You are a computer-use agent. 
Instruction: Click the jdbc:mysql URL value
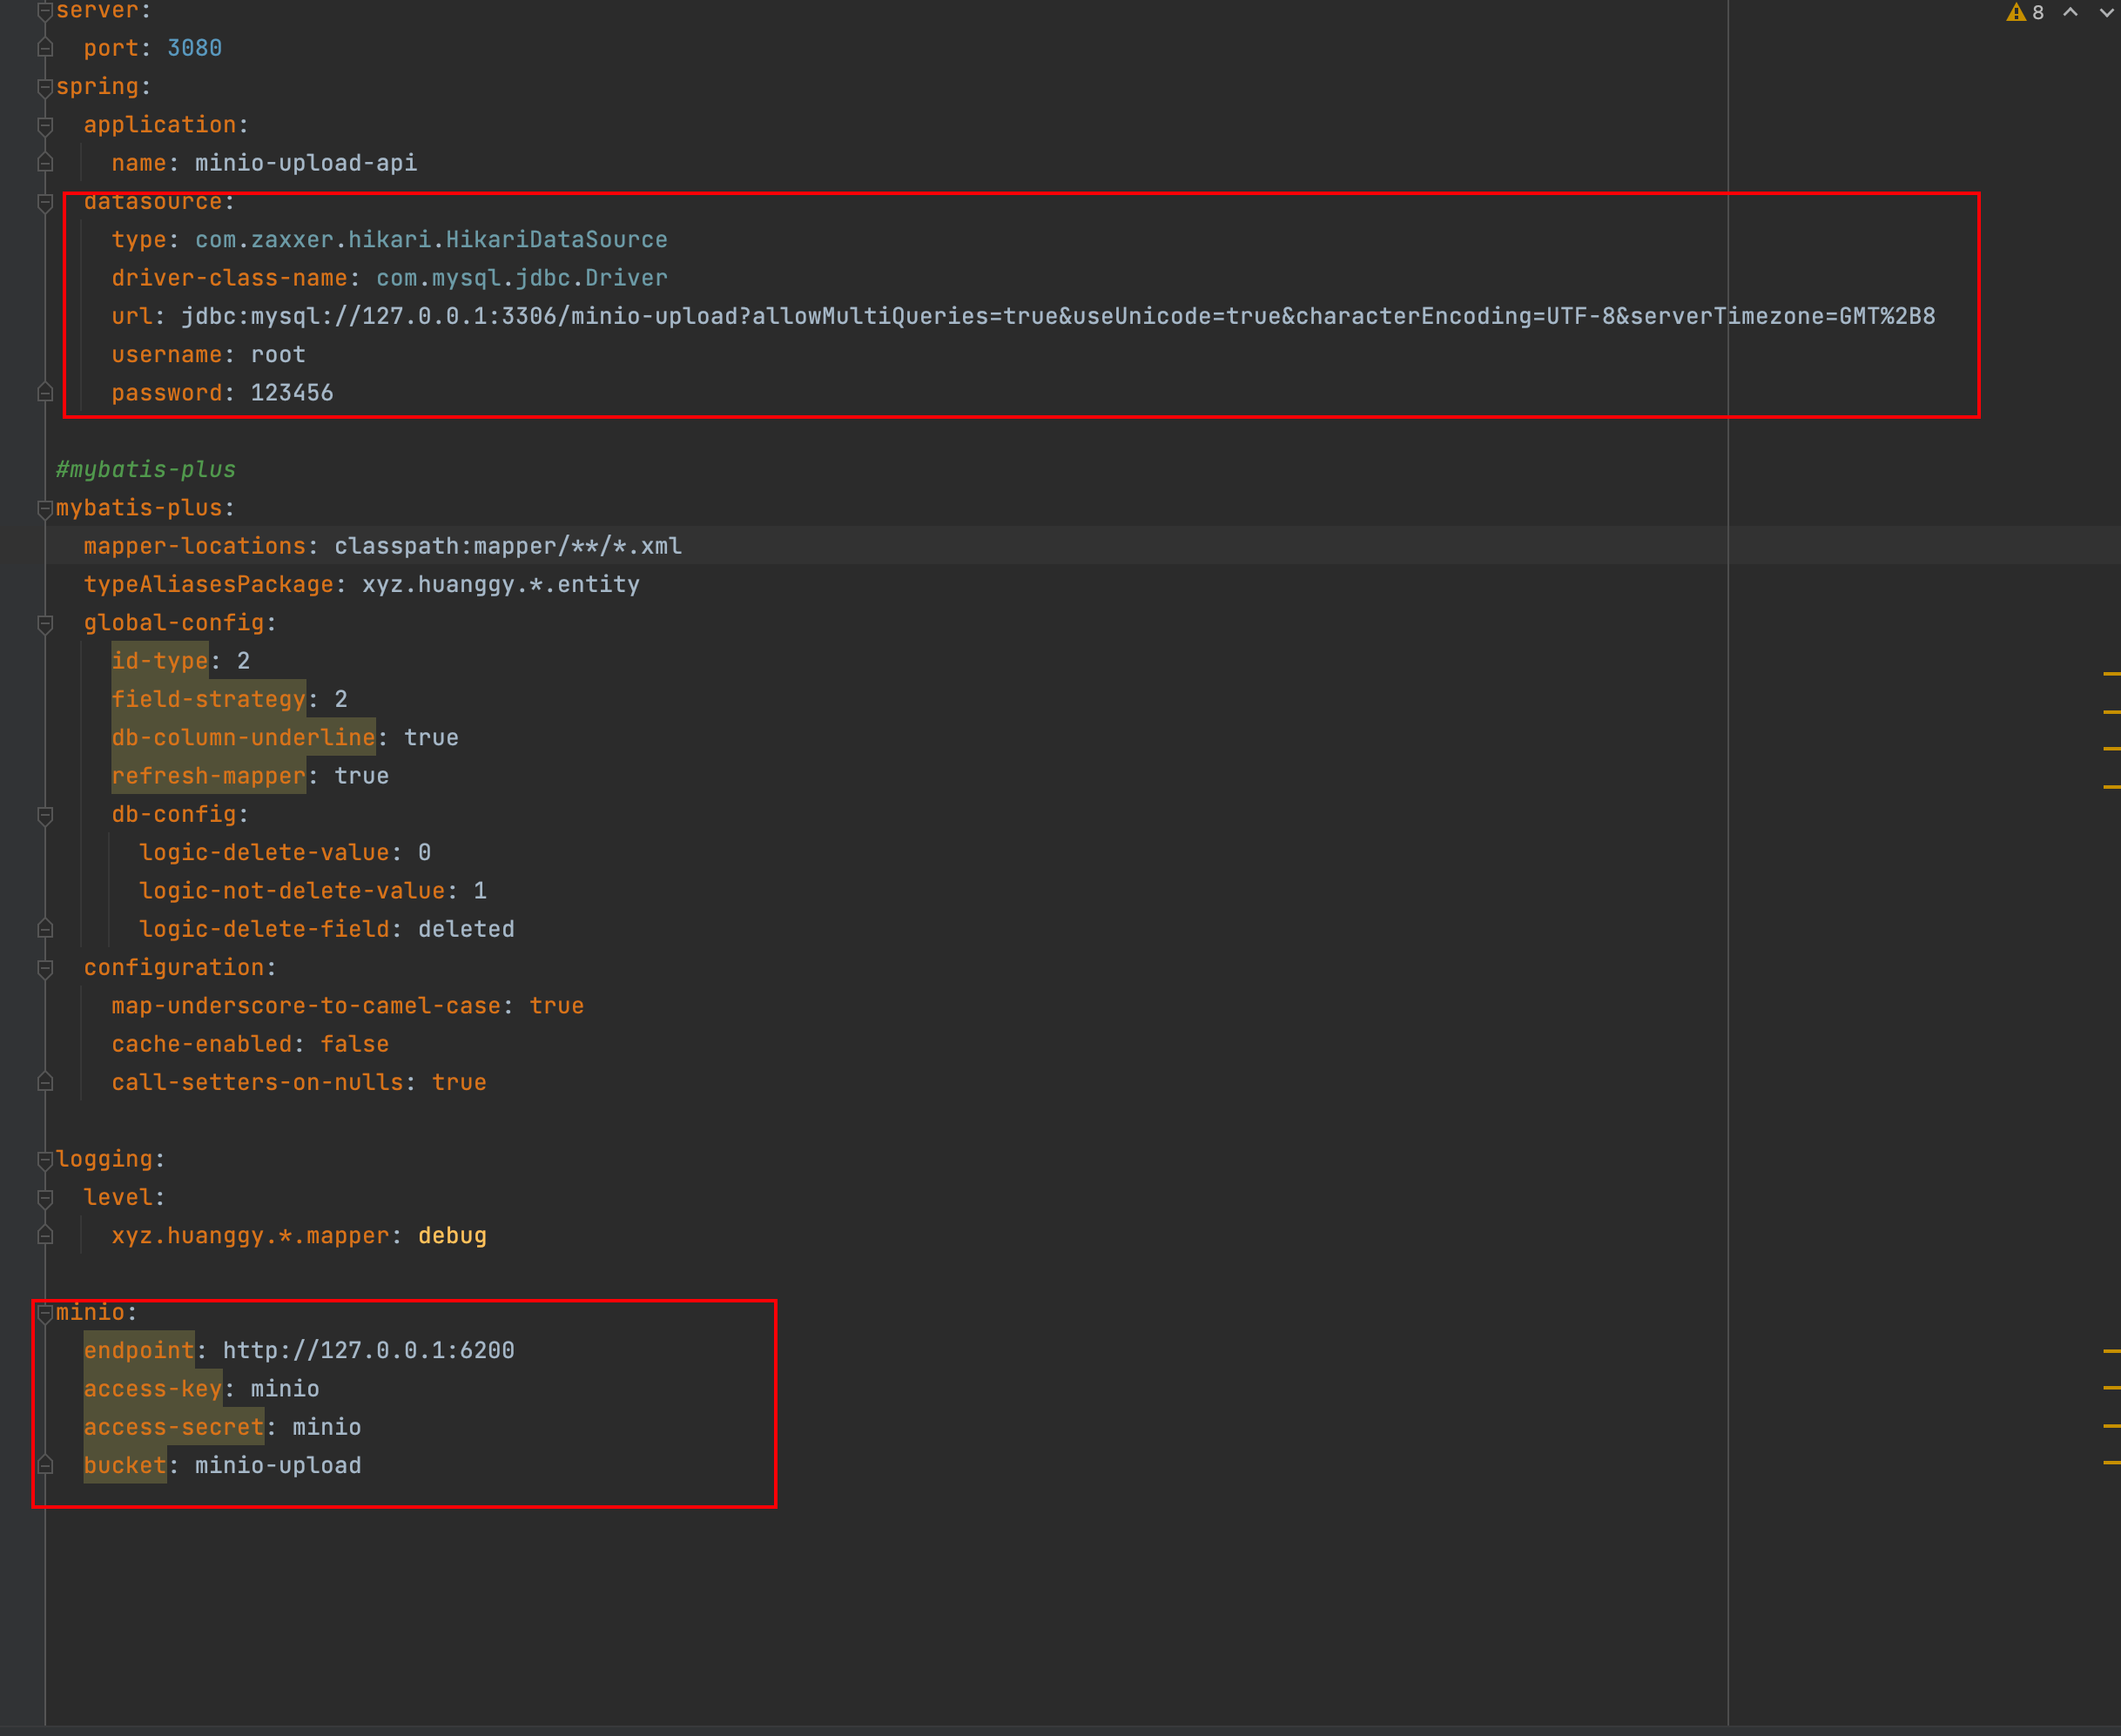pos(1058,316)
